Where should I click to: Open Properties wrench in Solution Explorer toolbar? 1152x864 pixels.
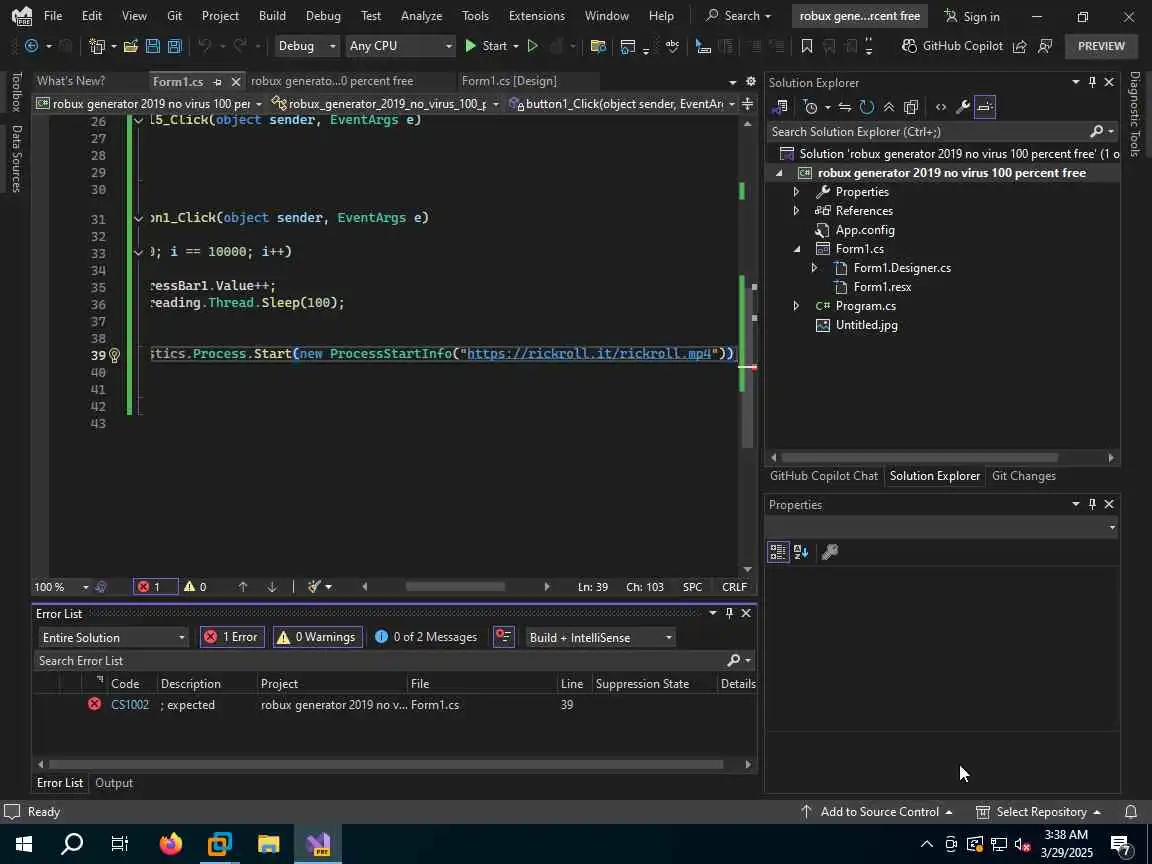click(962, 107)
